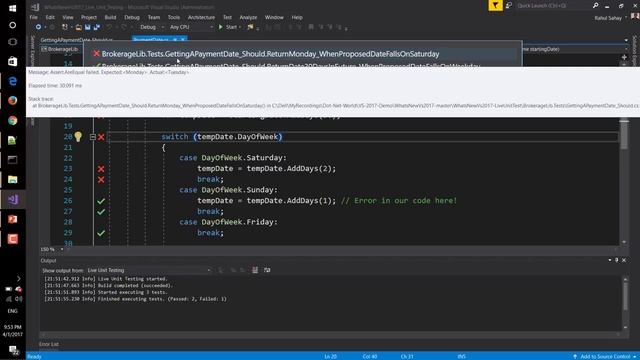Click the Clear All output icon
Image resolution: width=640 pixels, height=360 pixels.
click(x=255, y=270)
